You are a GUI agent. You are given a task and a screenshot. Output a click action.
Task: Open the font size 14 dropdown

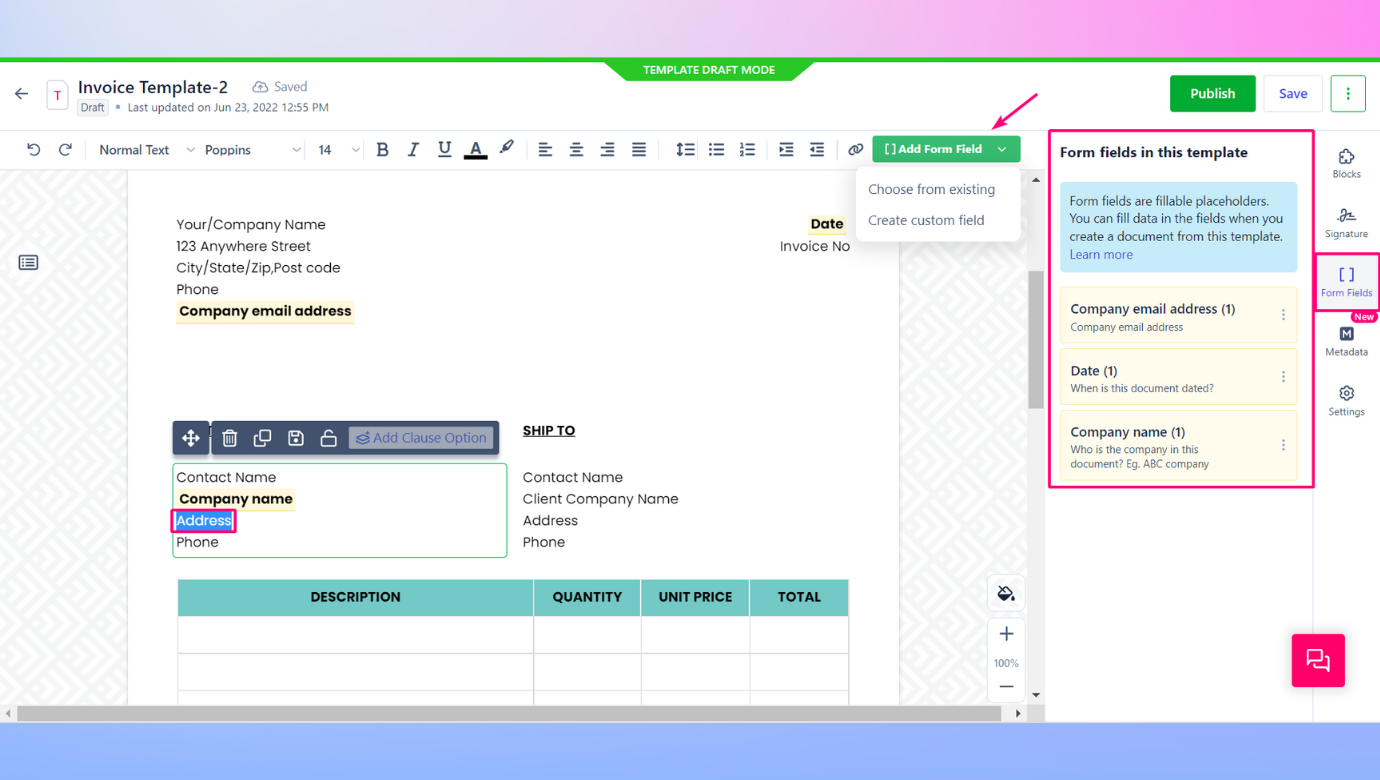point(339,150)
